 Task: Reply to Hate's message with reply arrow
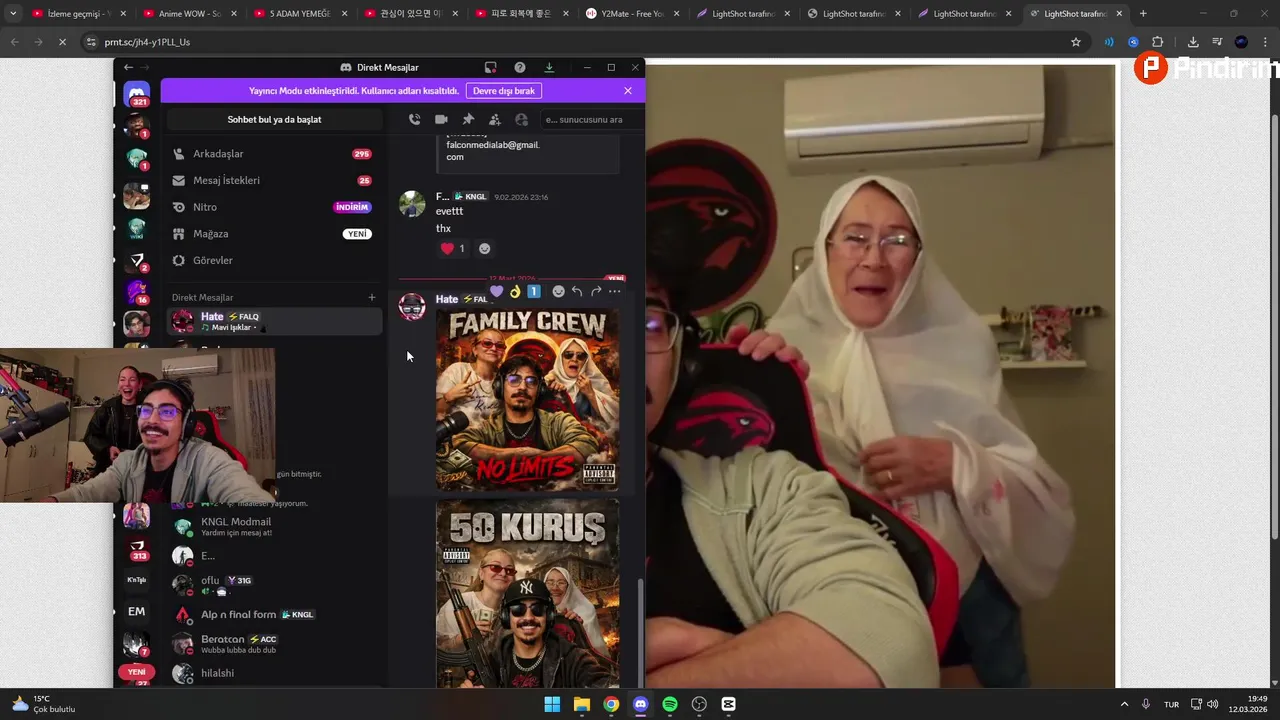click(x=577, y=291)
